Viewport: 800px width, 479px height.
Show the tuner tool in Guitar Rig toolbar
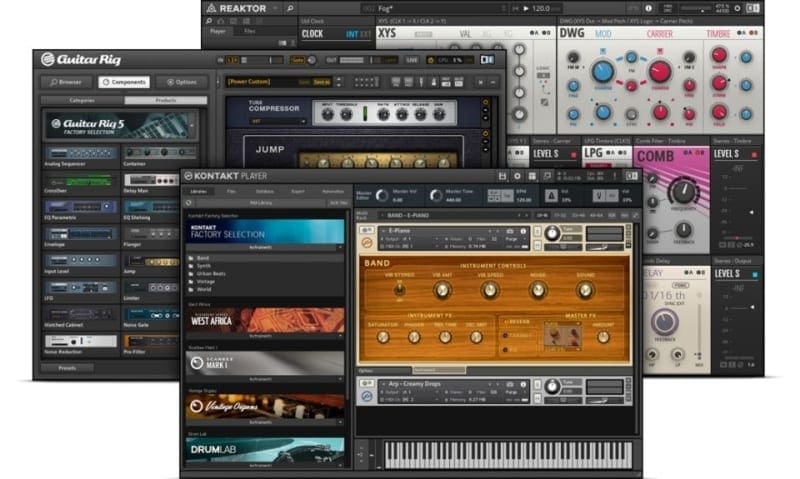point(421,82)
